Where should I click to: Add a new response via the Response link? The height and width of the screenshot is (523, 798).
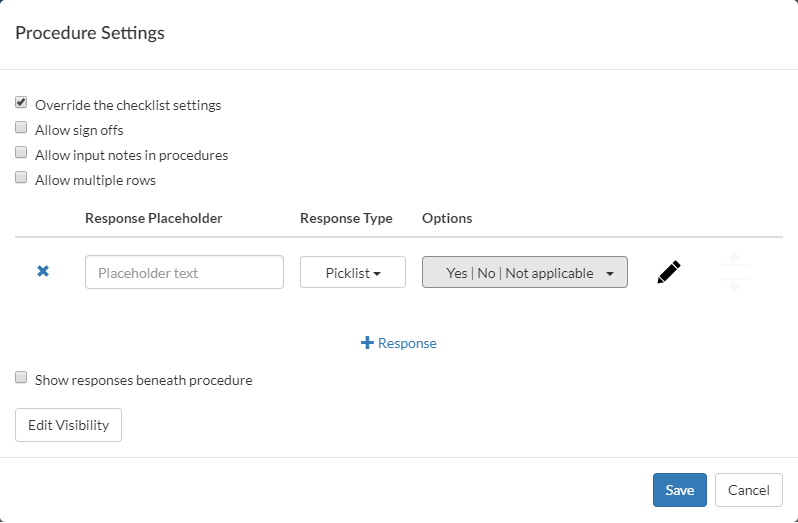click(x=407, y=343)
